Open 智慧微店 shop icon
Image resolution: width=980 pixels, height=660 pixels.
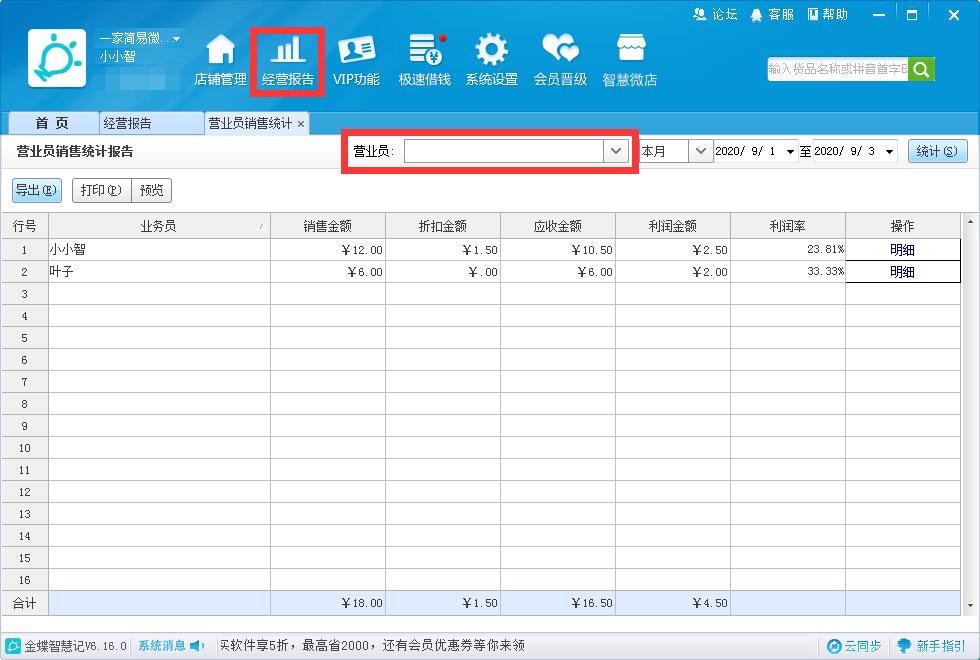click(629, 60)
